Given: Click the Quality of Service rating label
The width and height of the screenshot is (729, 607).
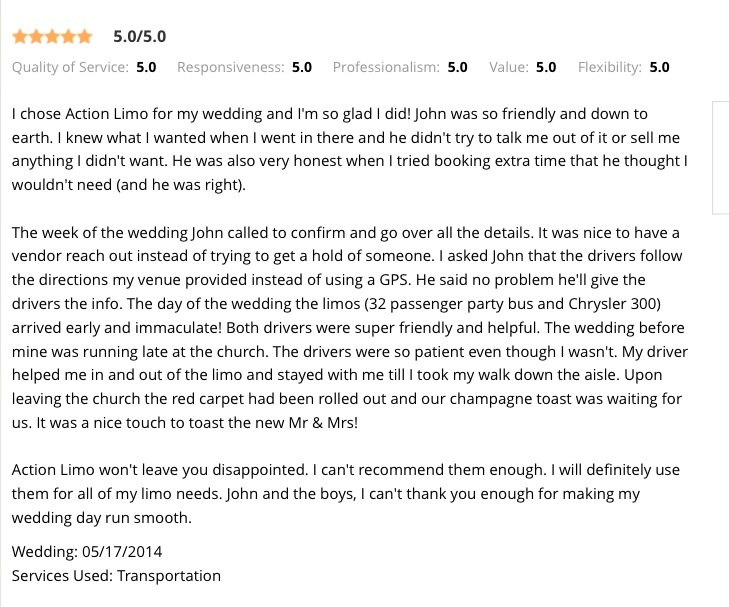Looking at the screenshot, I should pyautogui.click(x=70, y=67).
